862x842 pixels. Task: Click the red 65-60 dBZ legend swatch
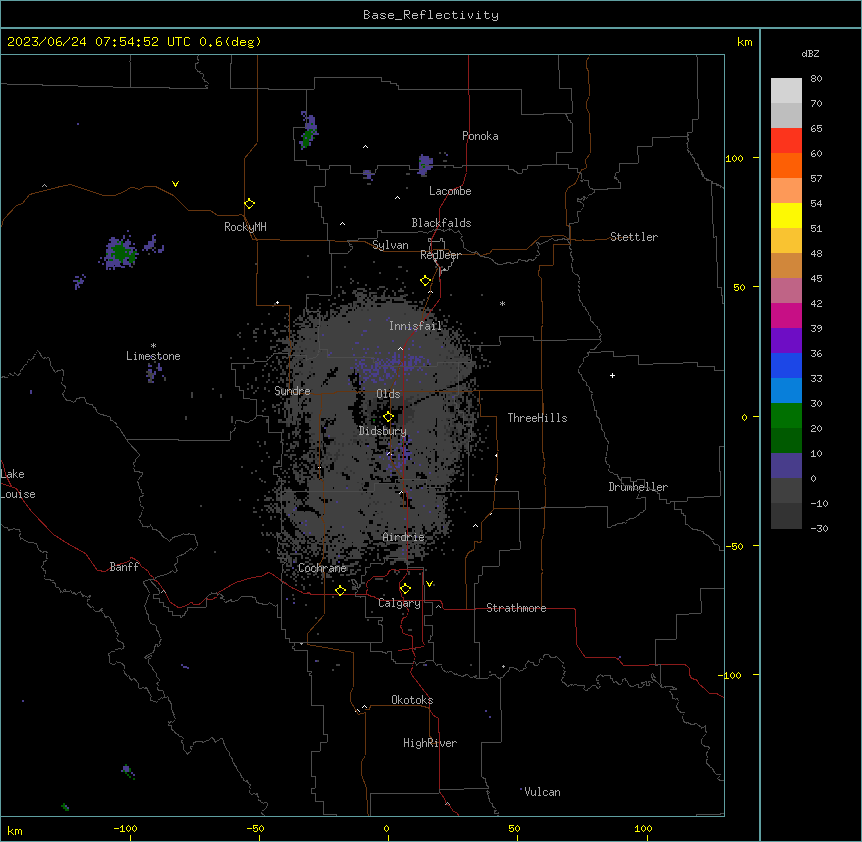pos(786,141)
